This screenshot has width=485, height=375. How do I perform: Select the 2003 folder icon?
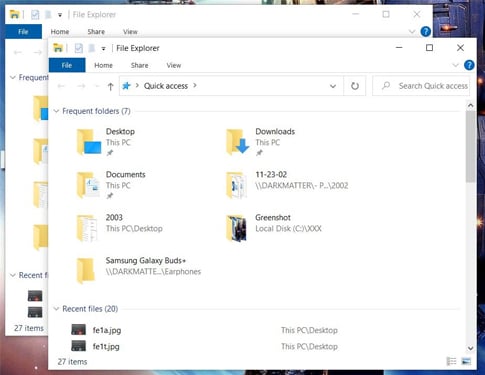87,228
